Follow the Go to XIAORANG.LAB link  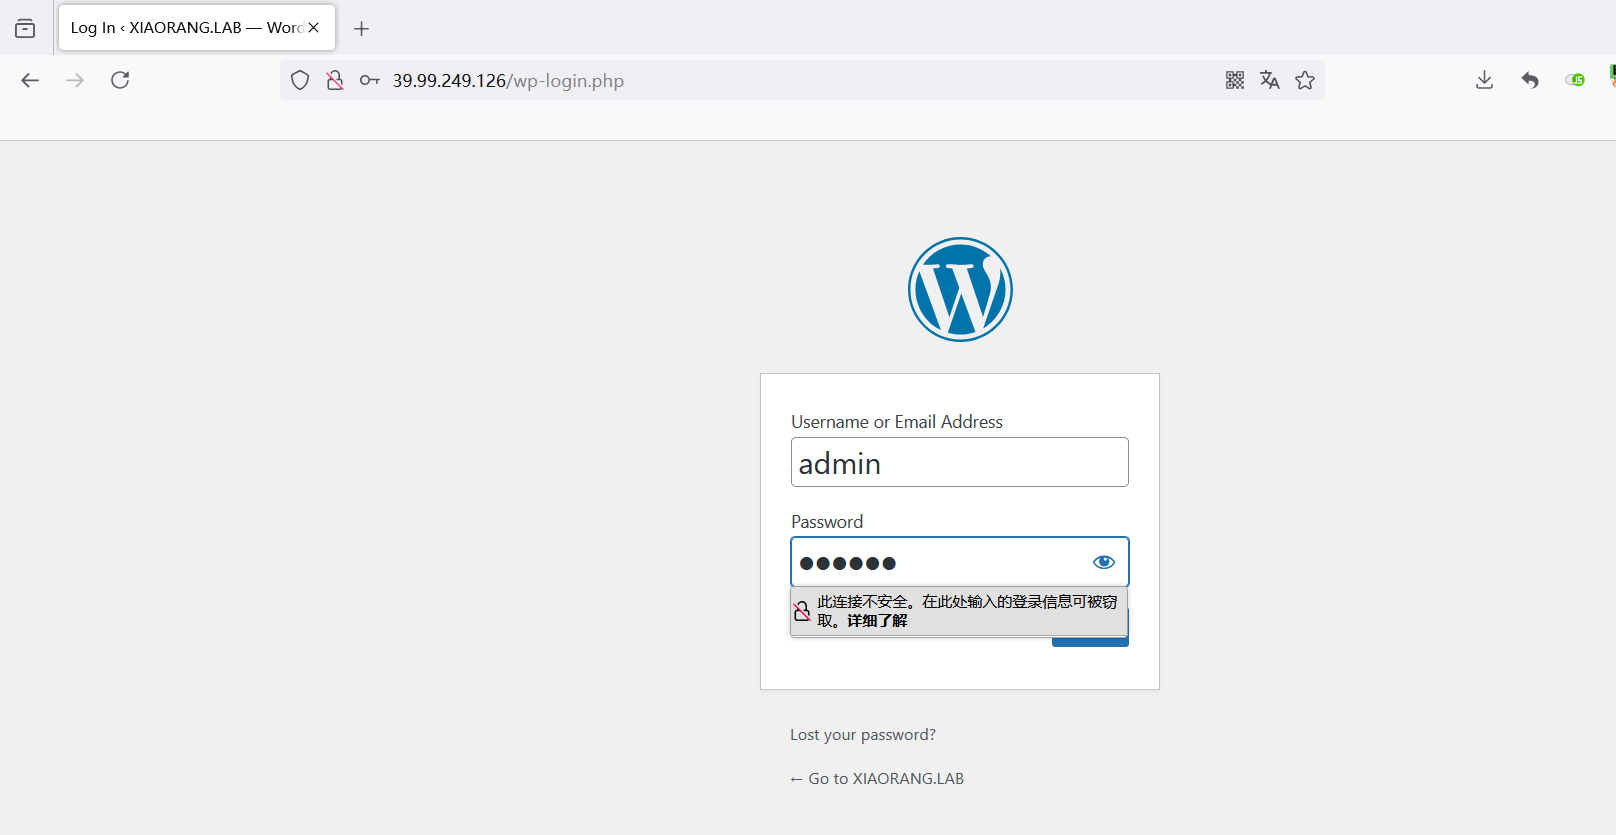tap(877, 778)
